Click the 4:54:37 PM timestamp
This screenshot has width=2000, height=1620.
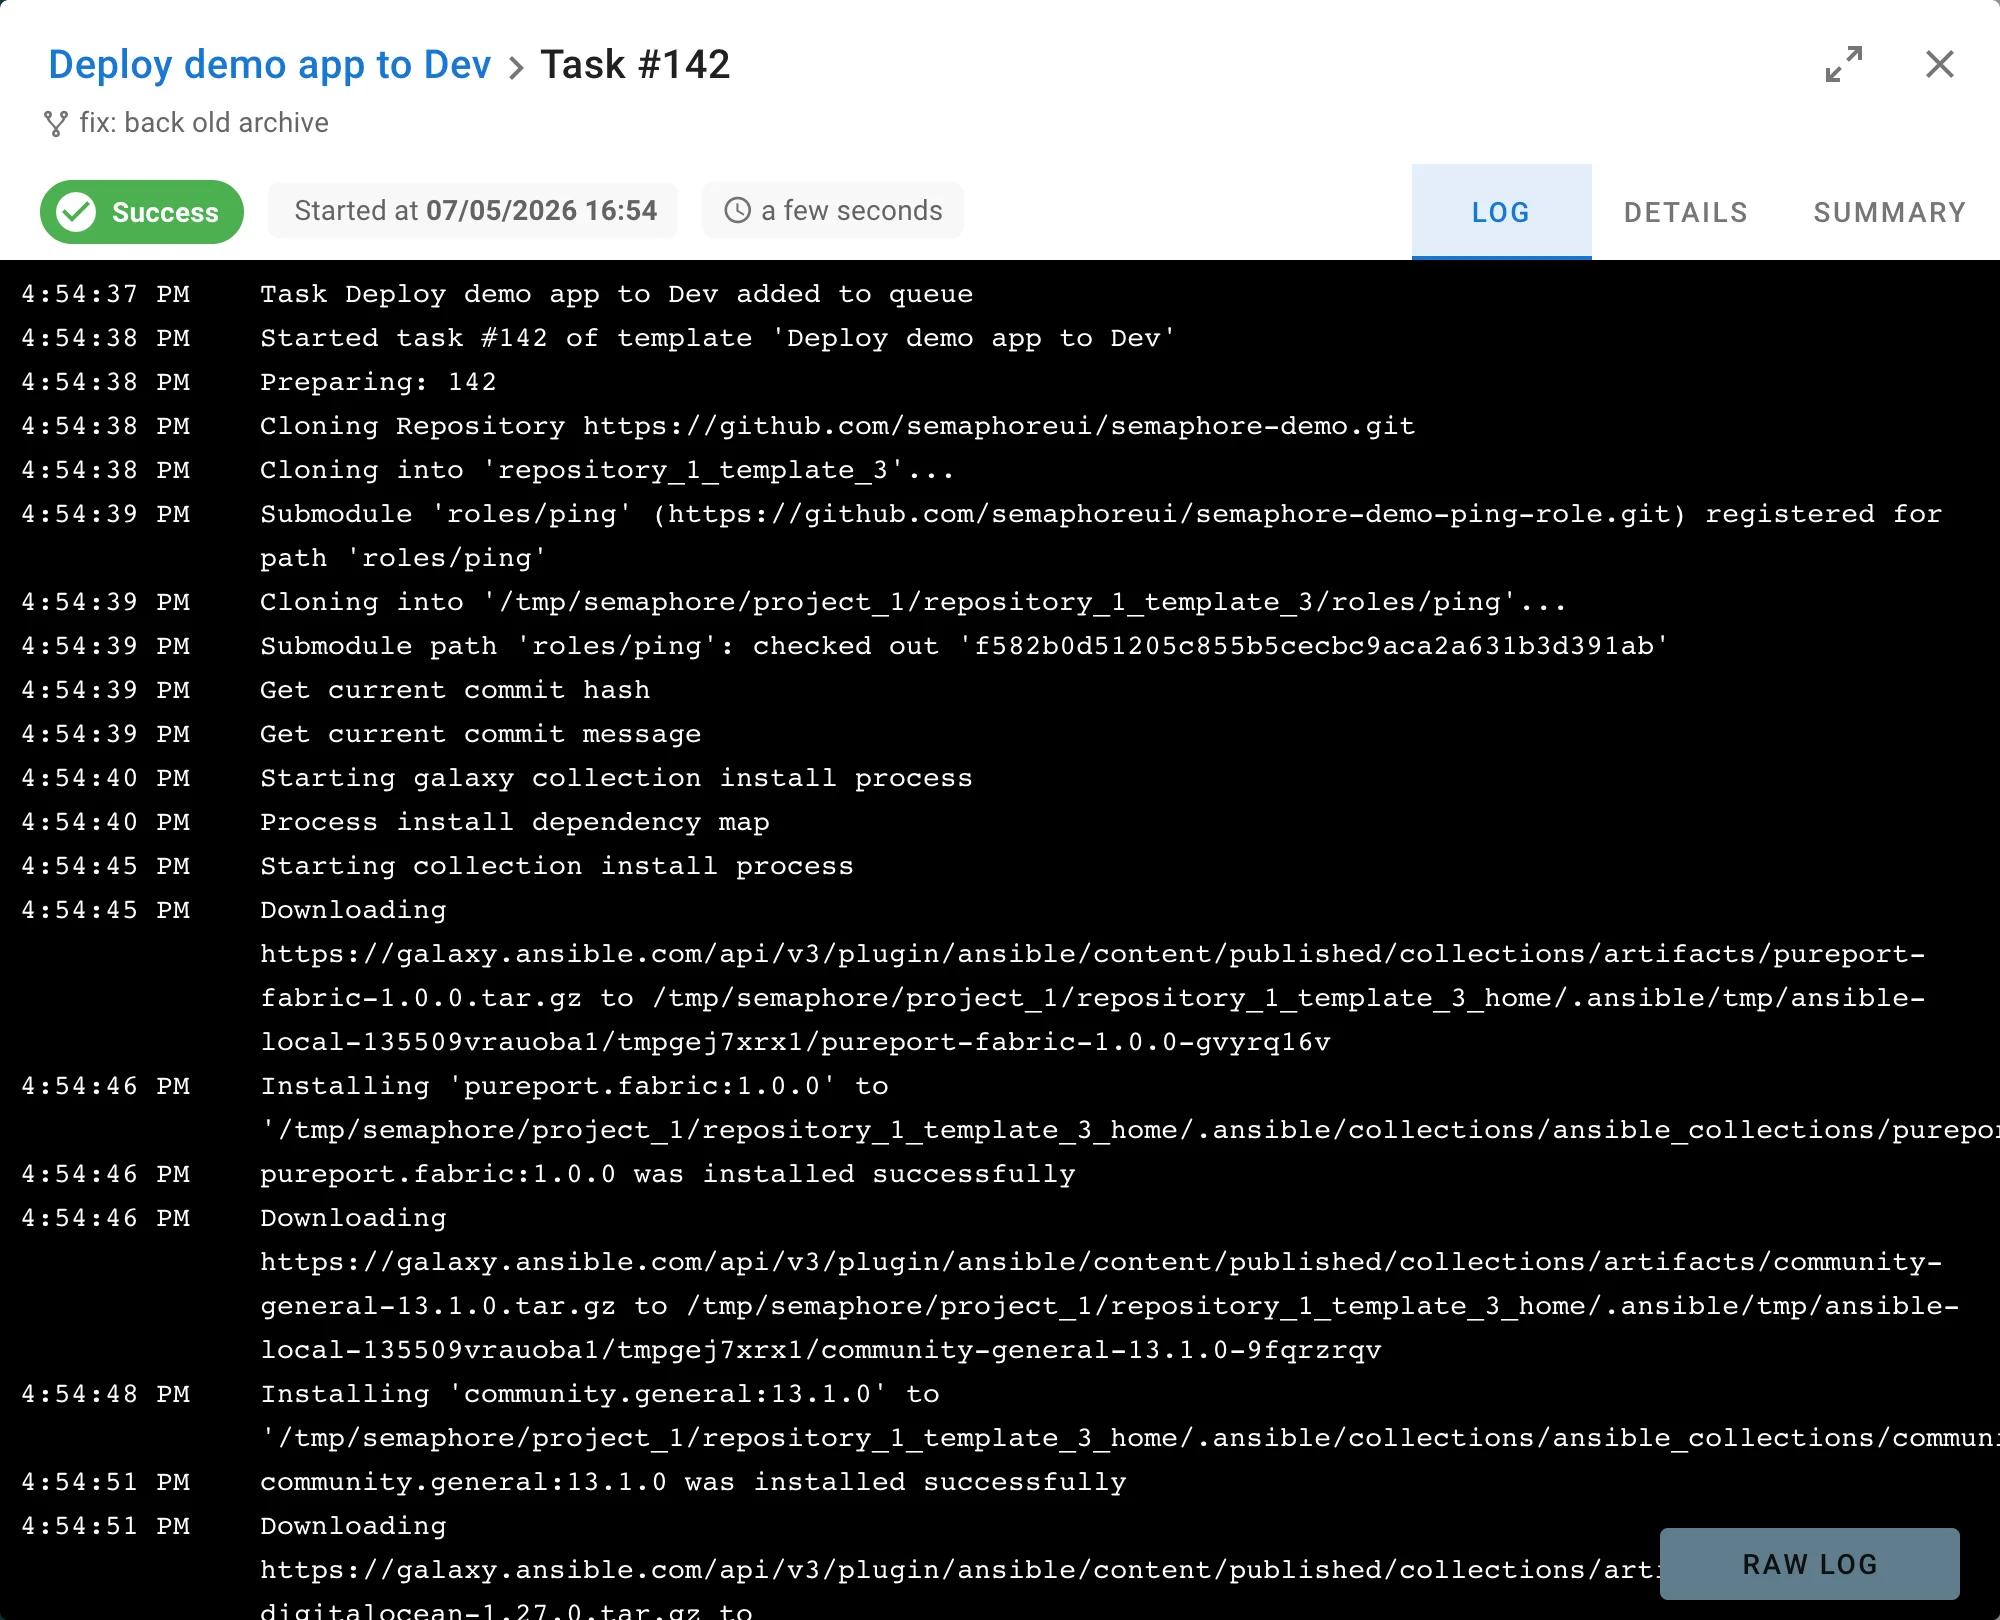click(105, 294)
